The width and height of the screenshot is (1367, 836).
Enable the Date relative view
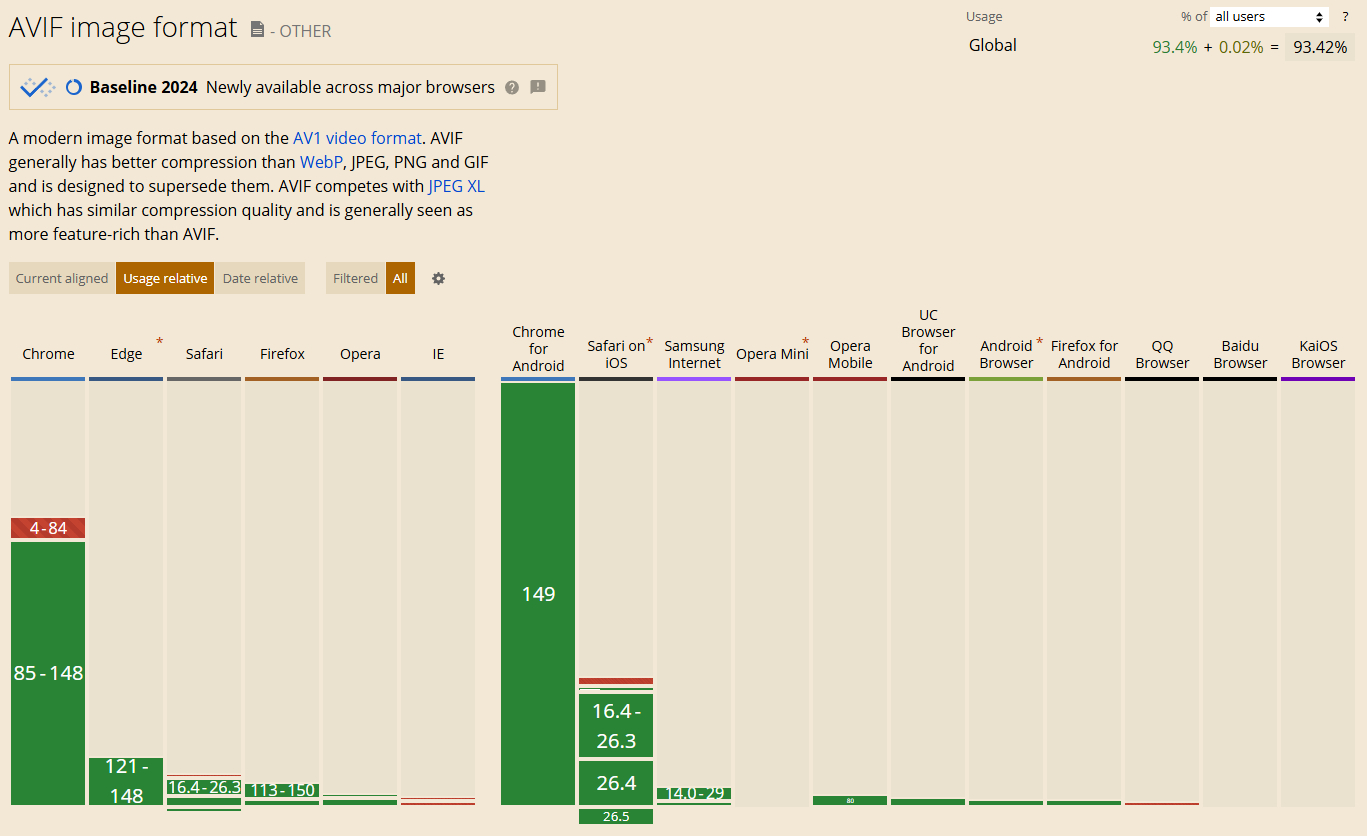tap(260, 278)
